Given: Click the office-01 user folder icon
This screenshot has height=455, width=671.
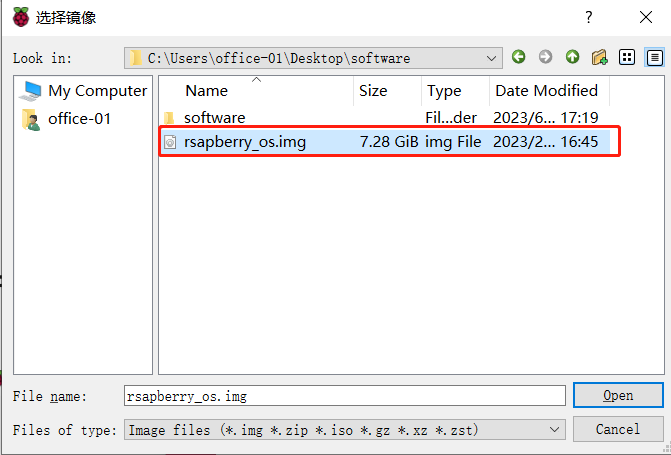Looking at the screenshot, I should tap(31, 119).
